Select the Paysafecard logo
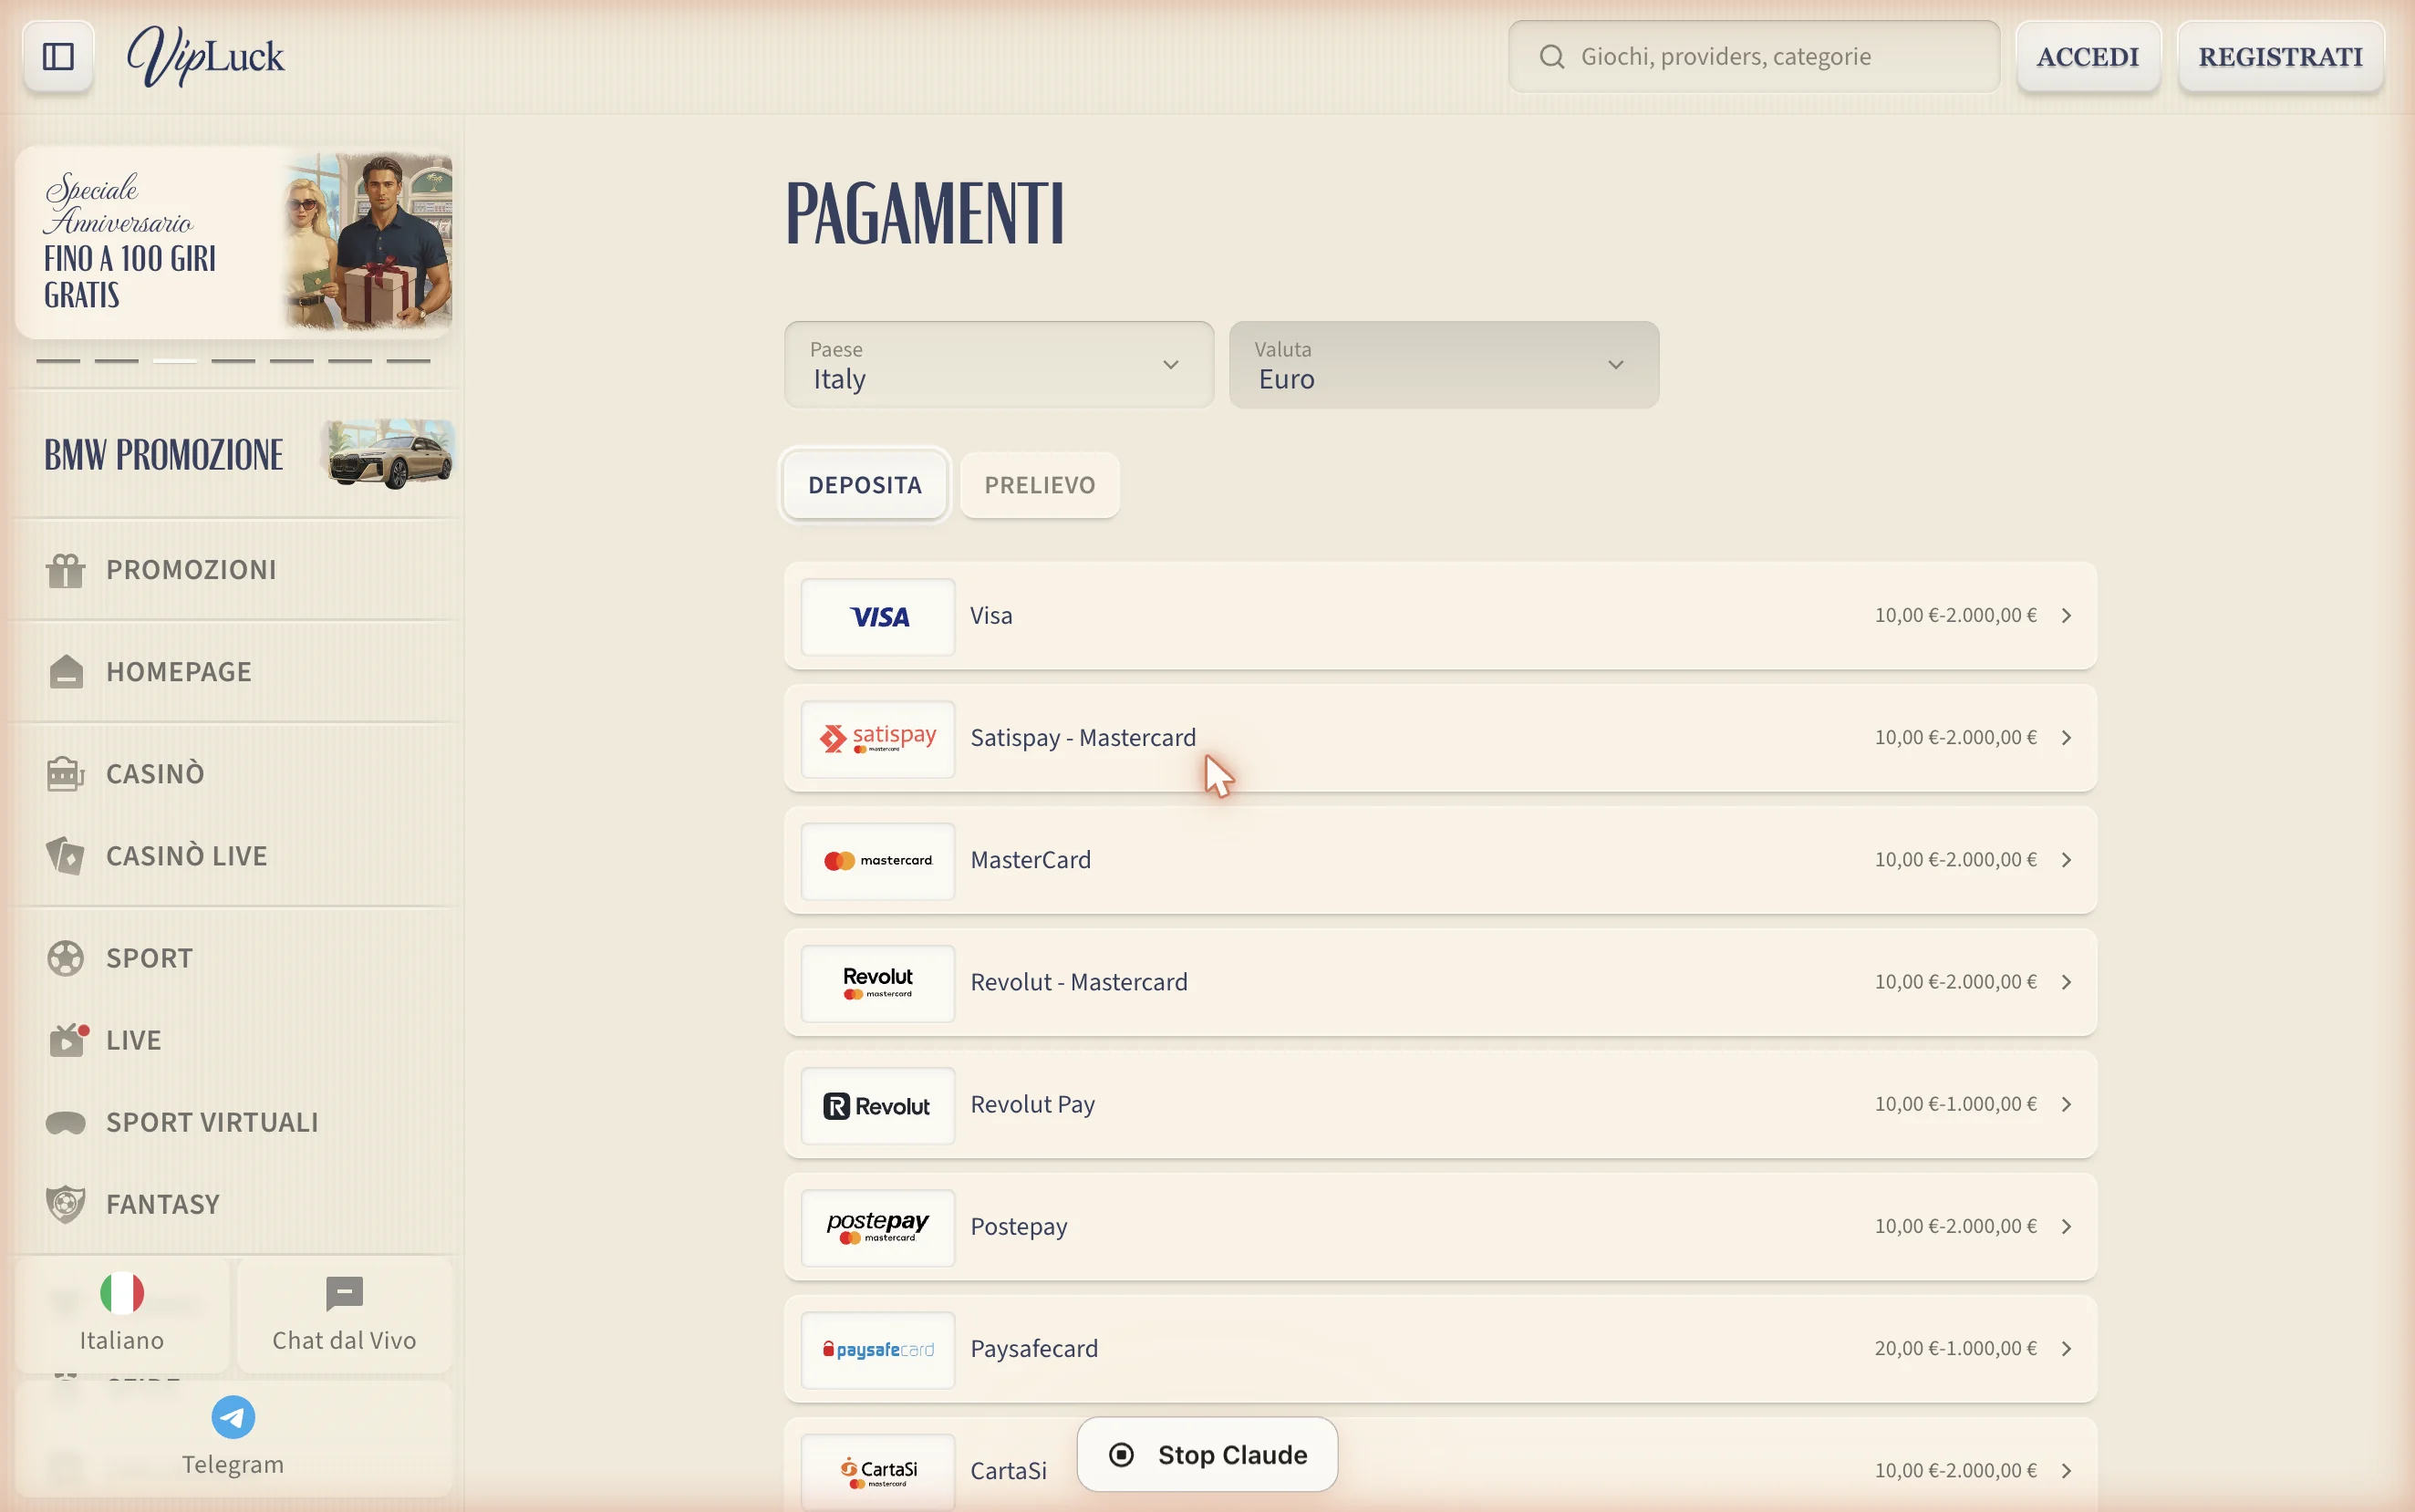 pos(878,1350)
